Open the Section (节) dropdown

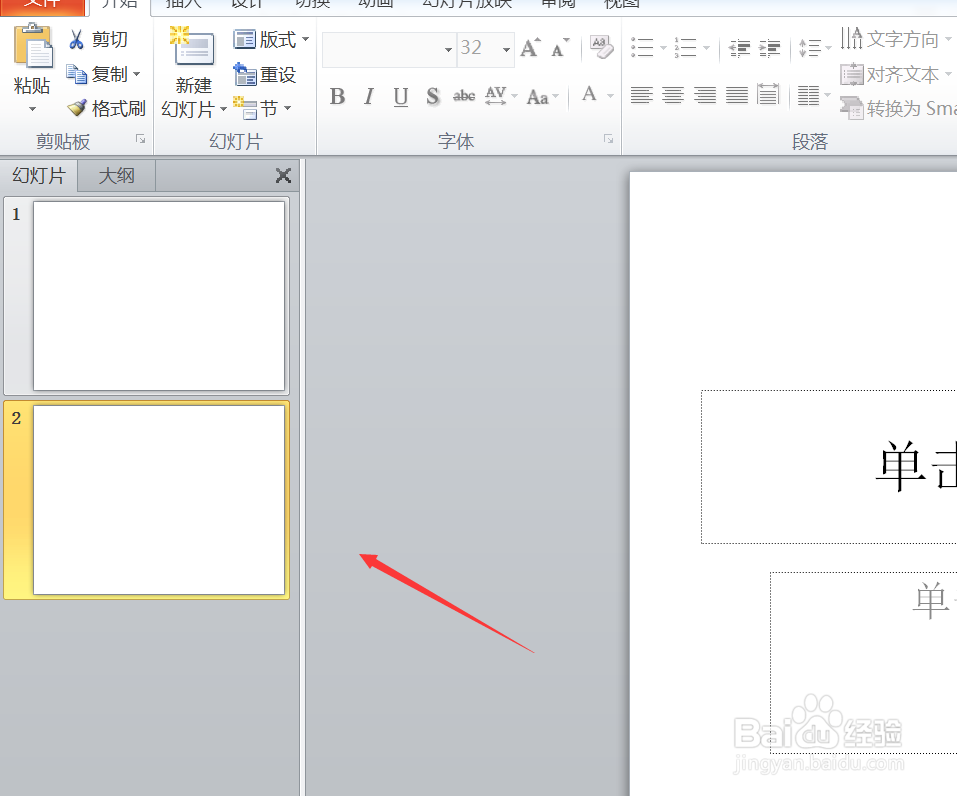pos(262,109)
